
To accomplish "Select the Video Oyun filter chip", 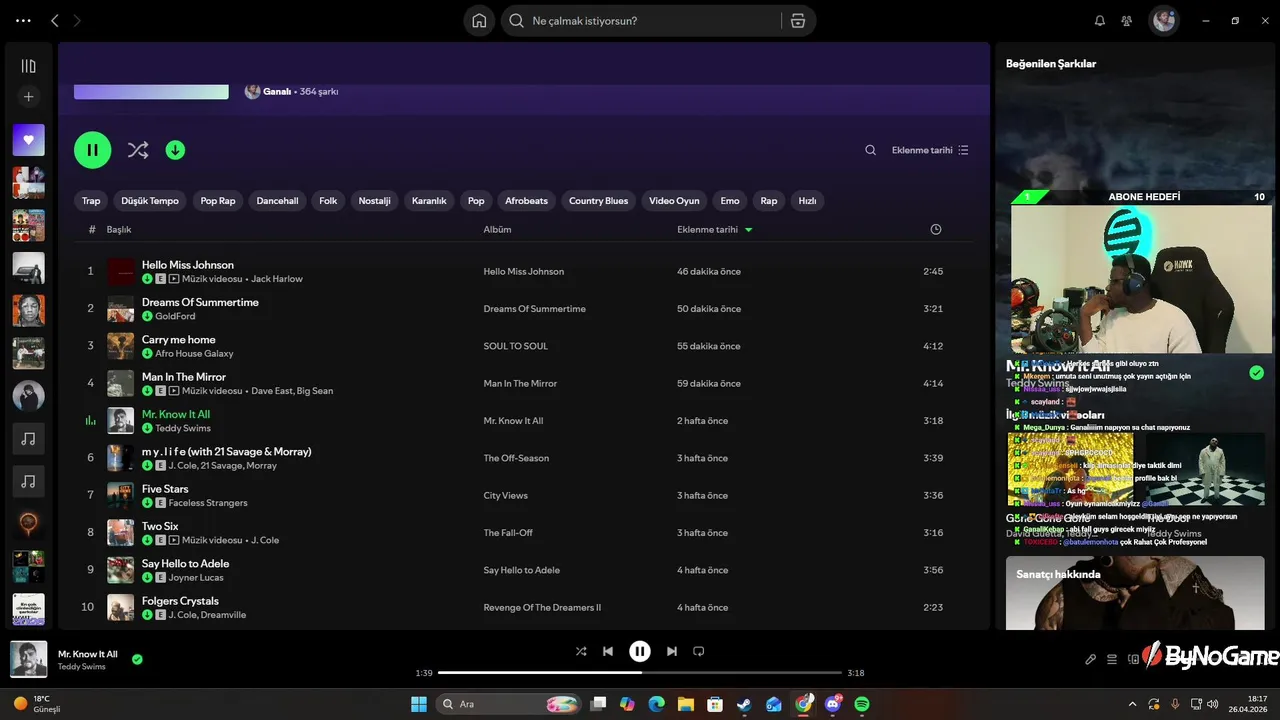I will coord(674,201).
